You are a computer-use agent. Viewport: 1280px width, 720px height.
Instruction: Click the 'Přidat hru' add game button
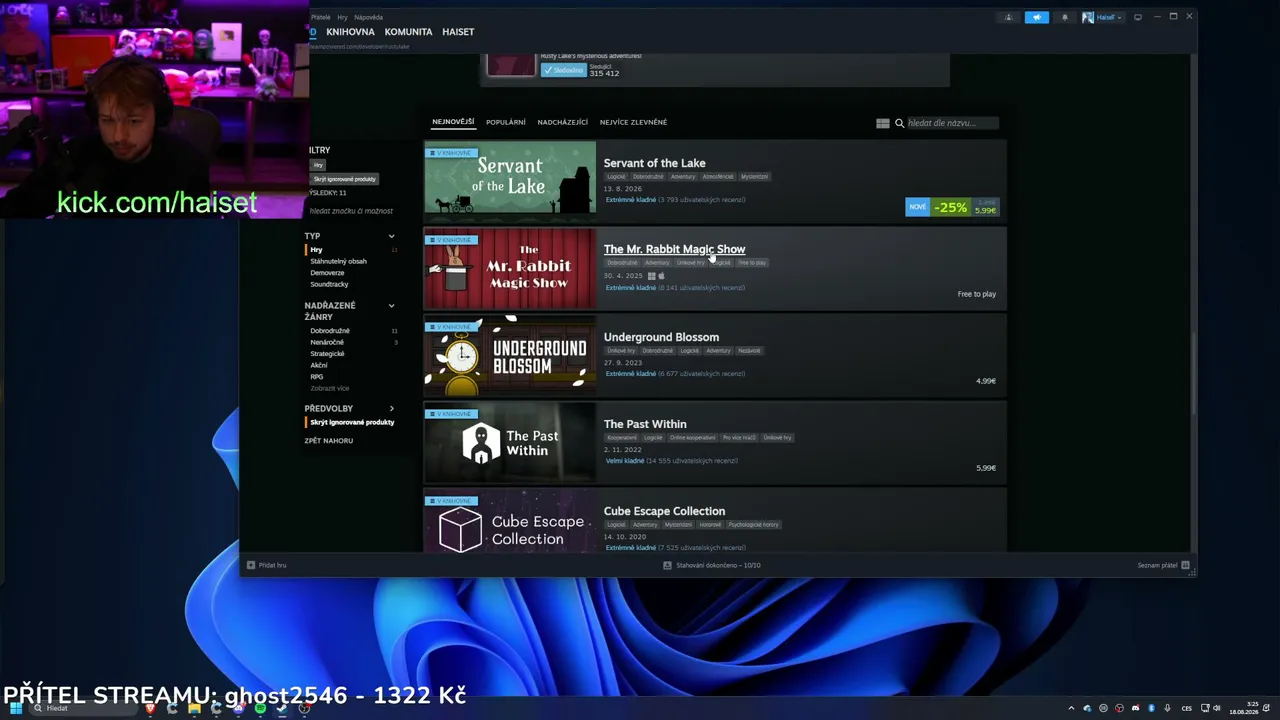pos(266,565)
